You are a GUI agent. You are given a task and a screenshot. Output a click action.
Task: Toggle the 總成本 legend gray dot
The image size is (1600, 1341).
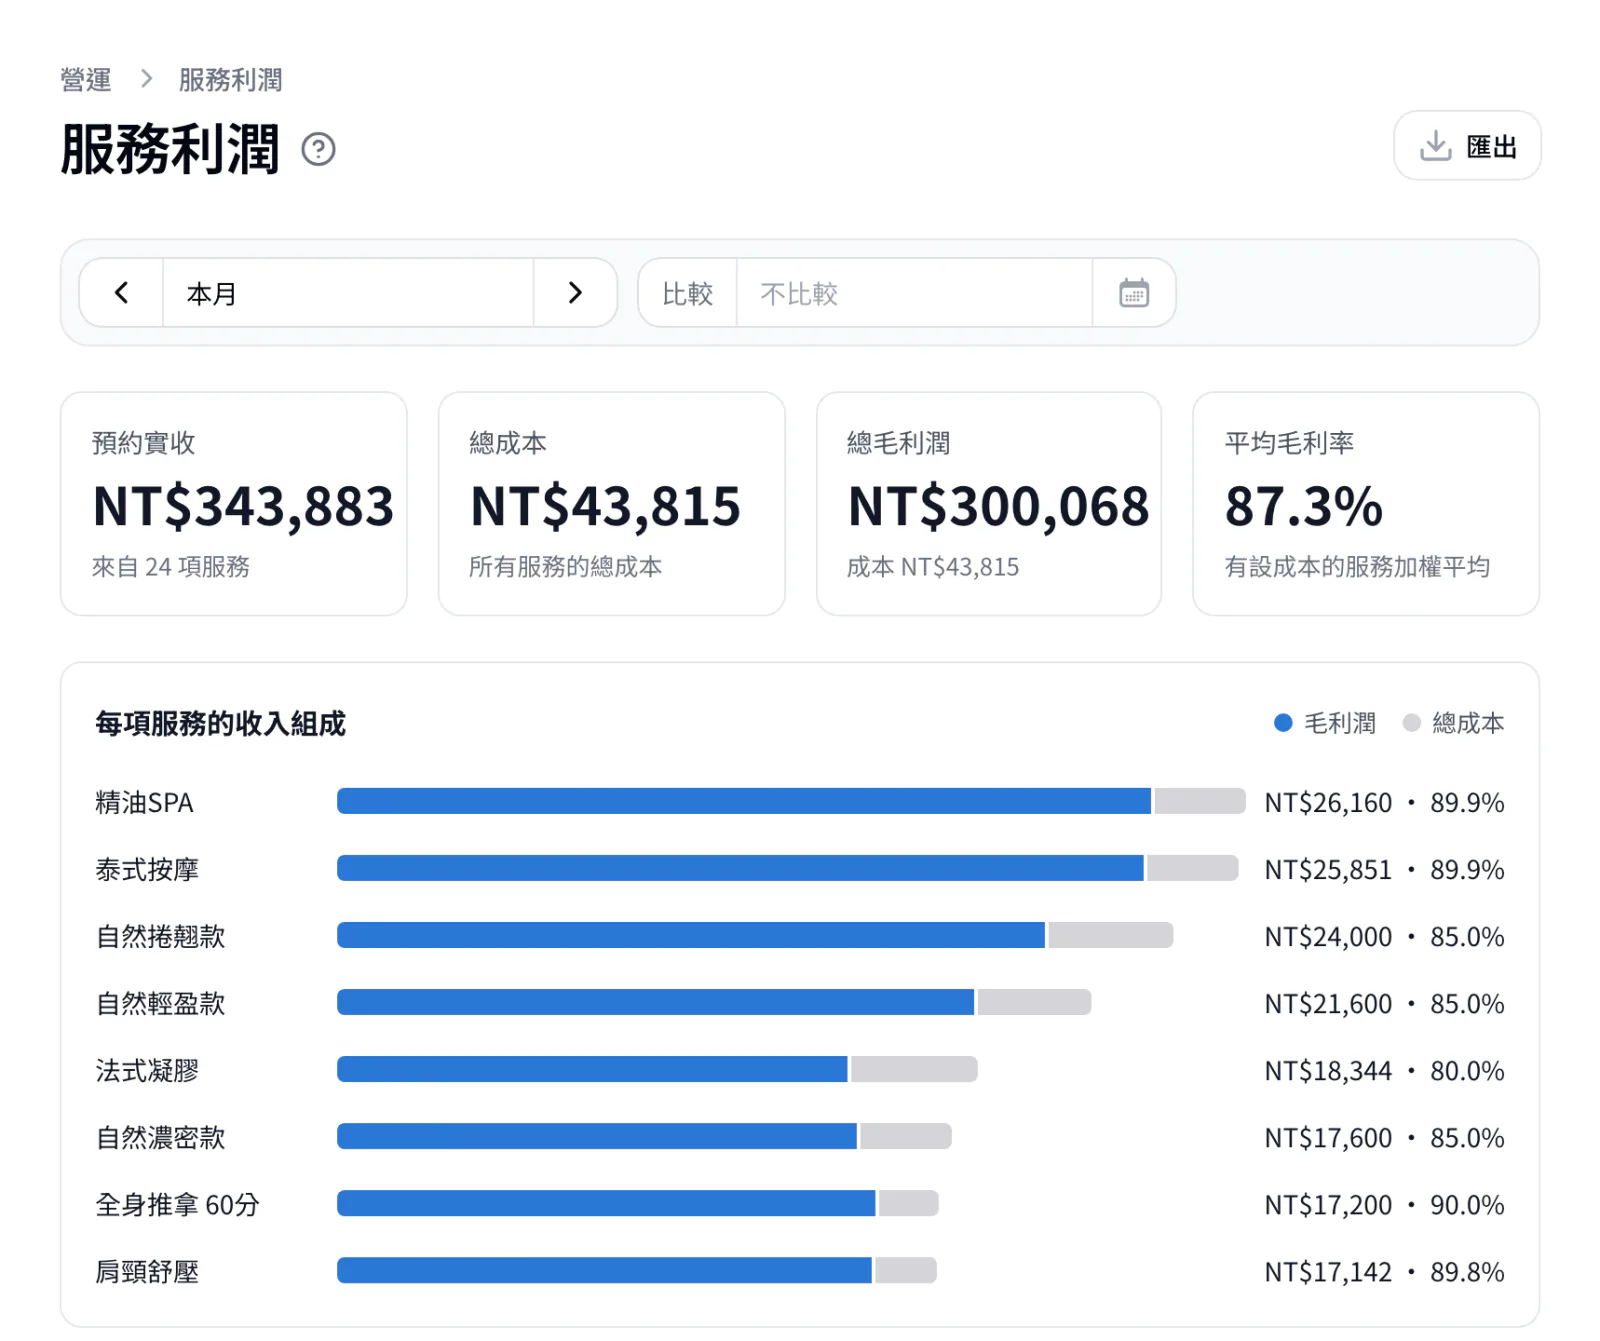tap(1411, 723)
